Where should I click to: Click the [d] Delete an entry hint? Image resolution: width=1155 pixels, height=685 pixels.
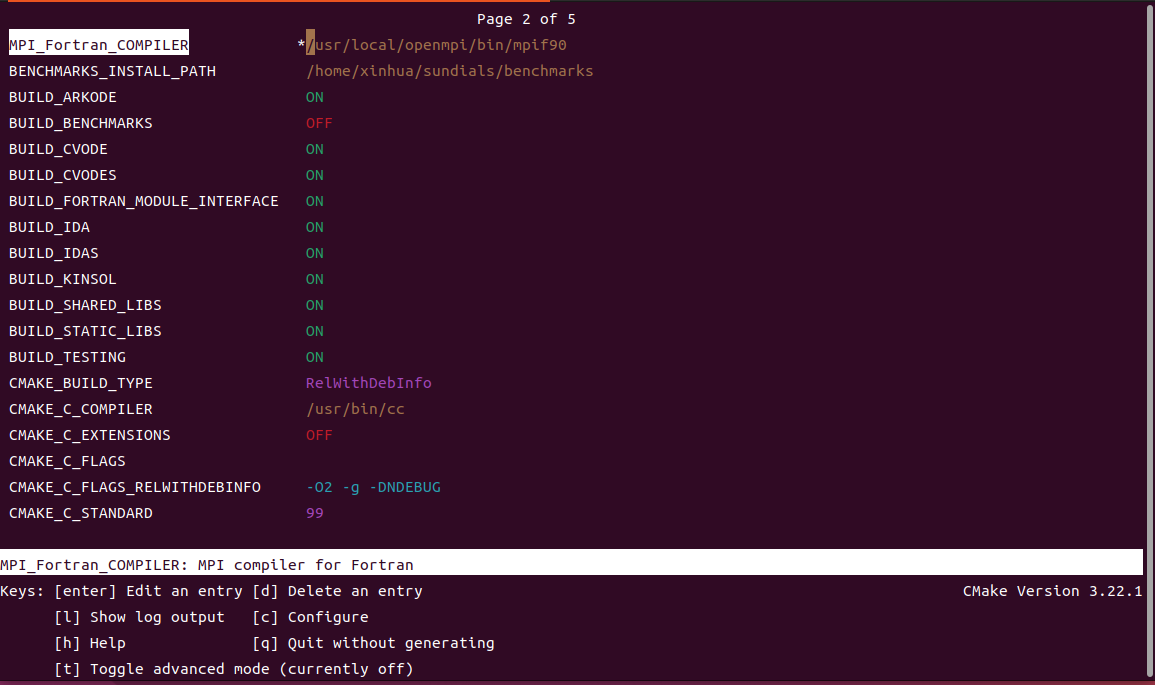pos(337,591)
